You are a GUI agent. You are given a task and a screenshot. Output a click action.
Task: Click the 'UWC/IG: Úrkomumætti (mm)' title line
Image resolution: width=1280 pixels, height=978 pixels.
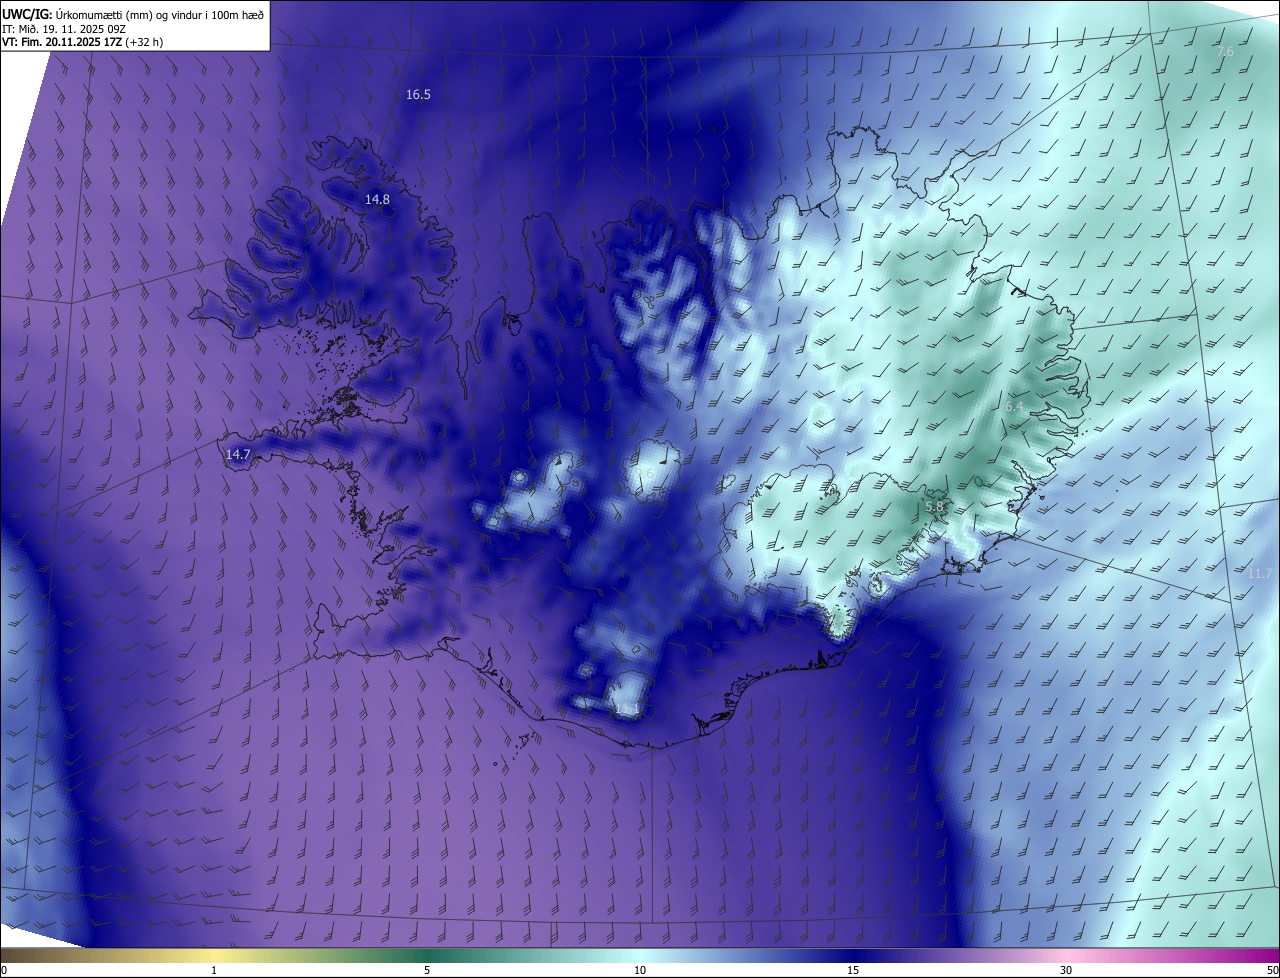(x=133, y=14)
